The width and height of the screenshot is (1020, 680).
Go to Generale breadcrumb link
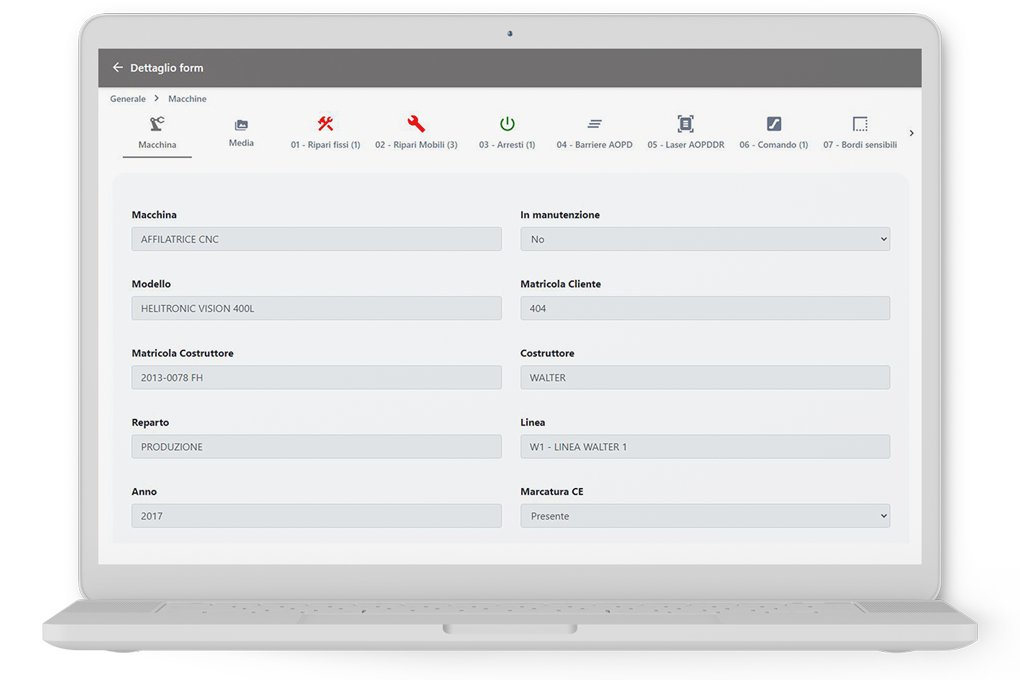(x=128, y=99)
